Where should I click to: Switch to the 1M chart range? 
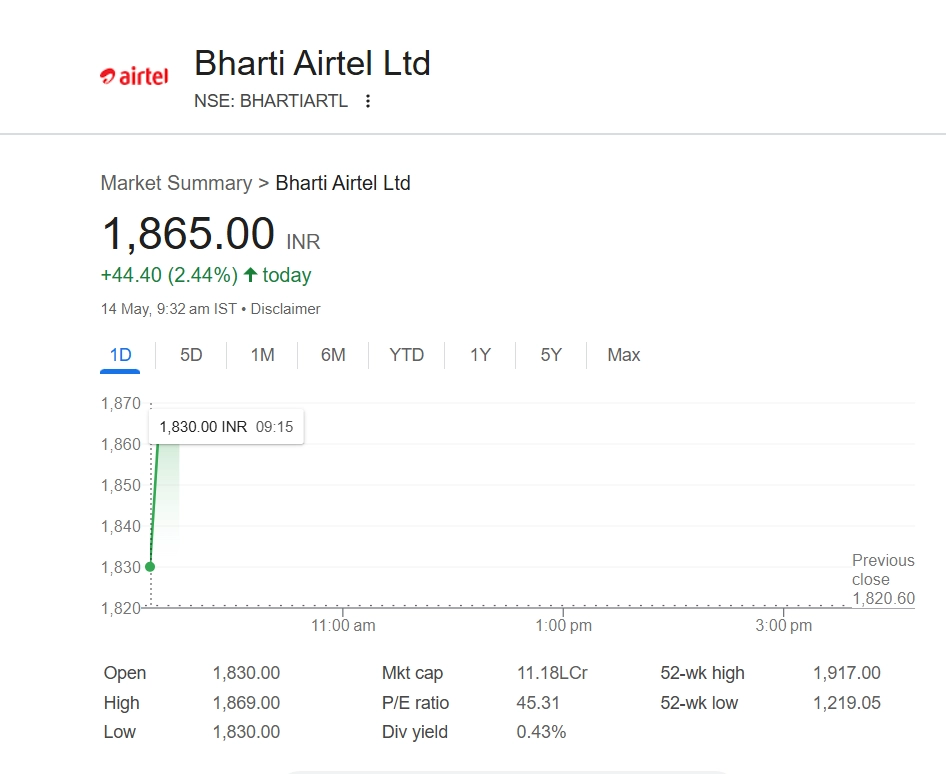pos(262,355)
